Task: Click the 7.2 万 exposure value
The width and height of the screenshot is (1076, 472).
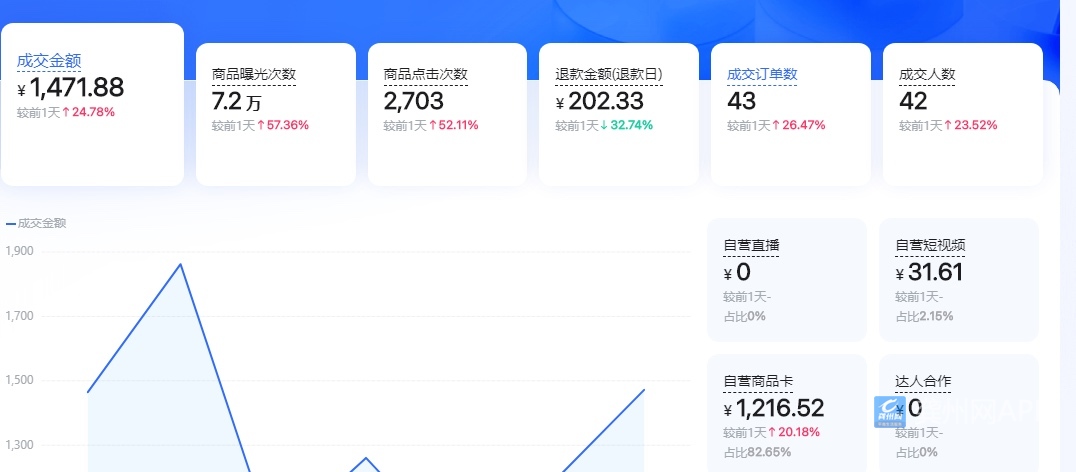Action: [x=237, y=102]
